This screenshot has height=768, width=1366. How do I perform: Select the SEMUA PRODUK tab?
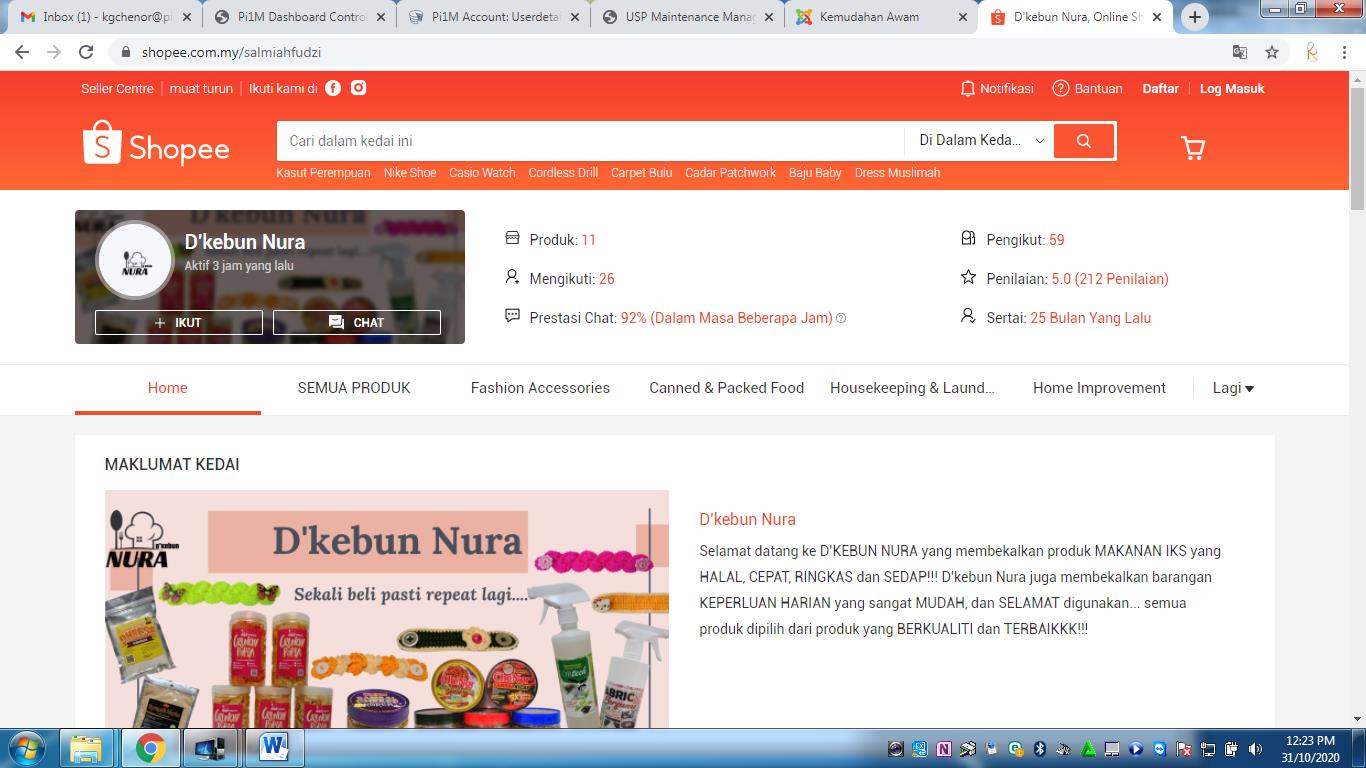(354, 388)
